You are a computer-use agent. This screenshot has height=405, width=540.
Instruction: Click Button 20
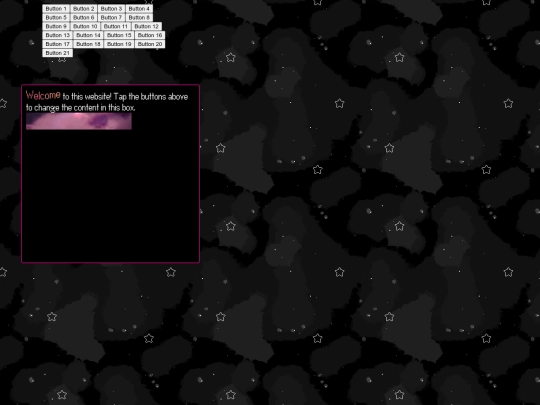[x=150, y=44]
